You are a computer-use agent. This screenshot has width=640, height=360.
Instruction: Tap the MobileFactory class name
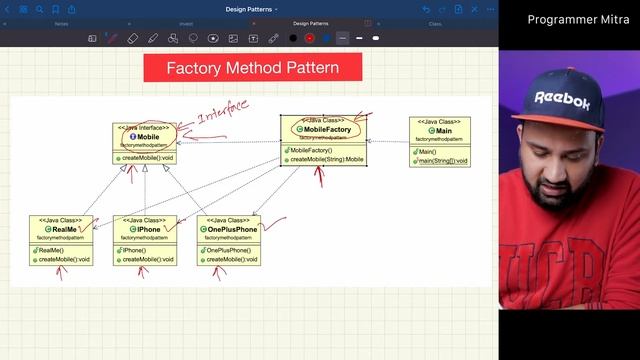pos(327,129)
